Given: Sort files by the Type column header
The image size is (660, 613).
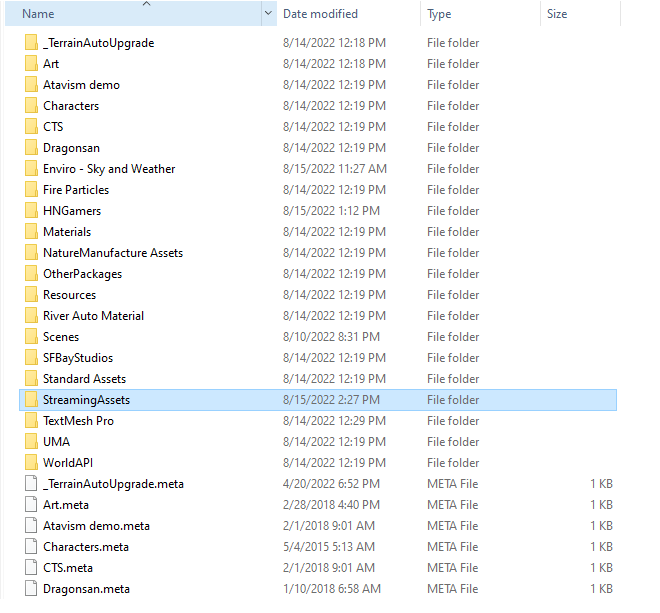Looking at the screenshot, I should [480, 13].
